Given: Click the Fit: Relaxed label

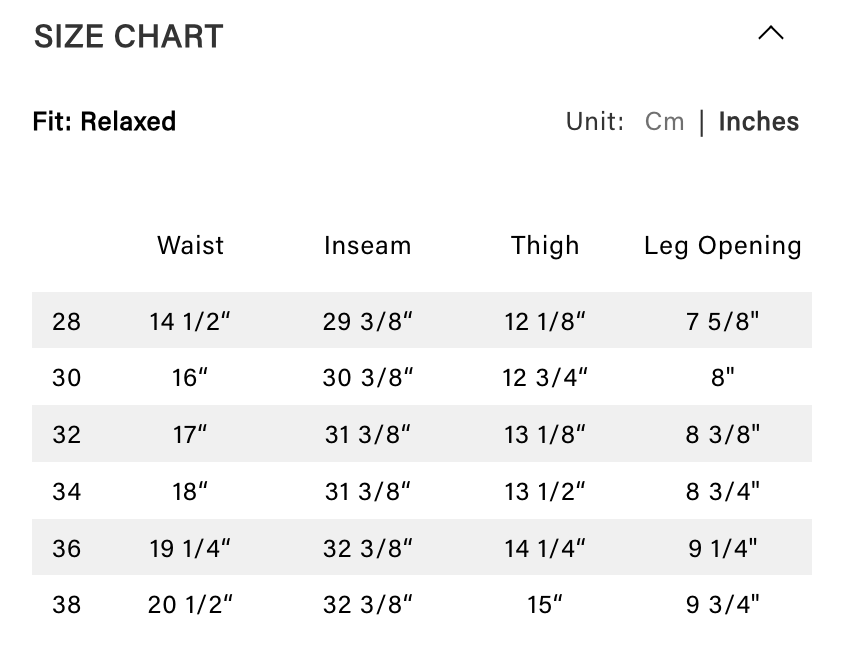Looking at the screenshot, I should tap(104, 122).
